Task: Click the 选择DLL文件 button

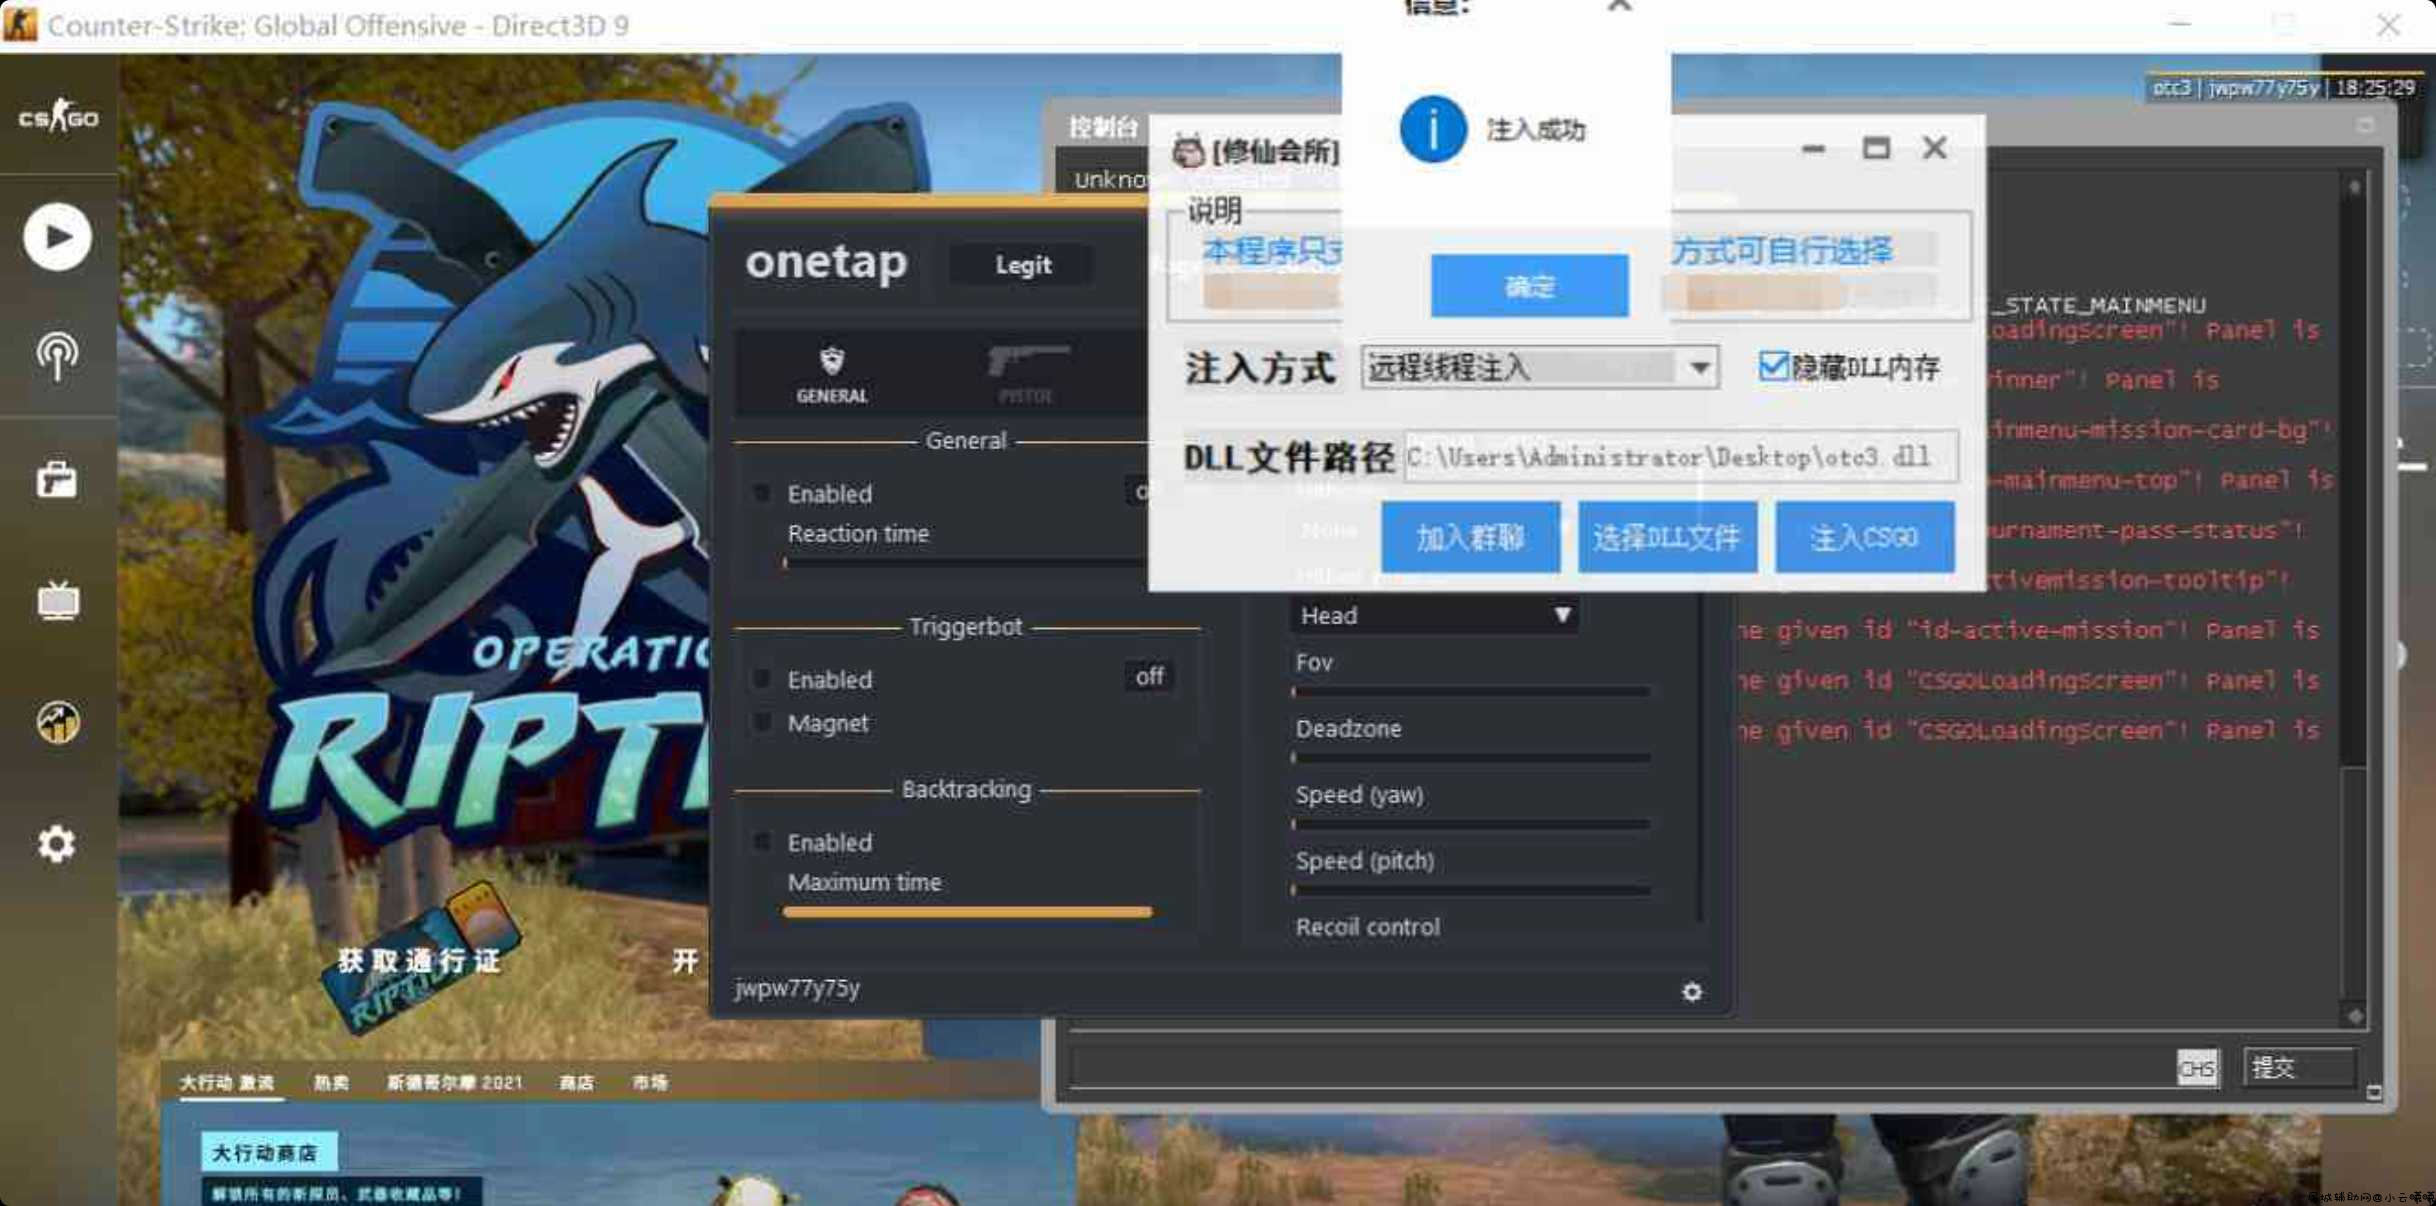Action: [1667, 537]
